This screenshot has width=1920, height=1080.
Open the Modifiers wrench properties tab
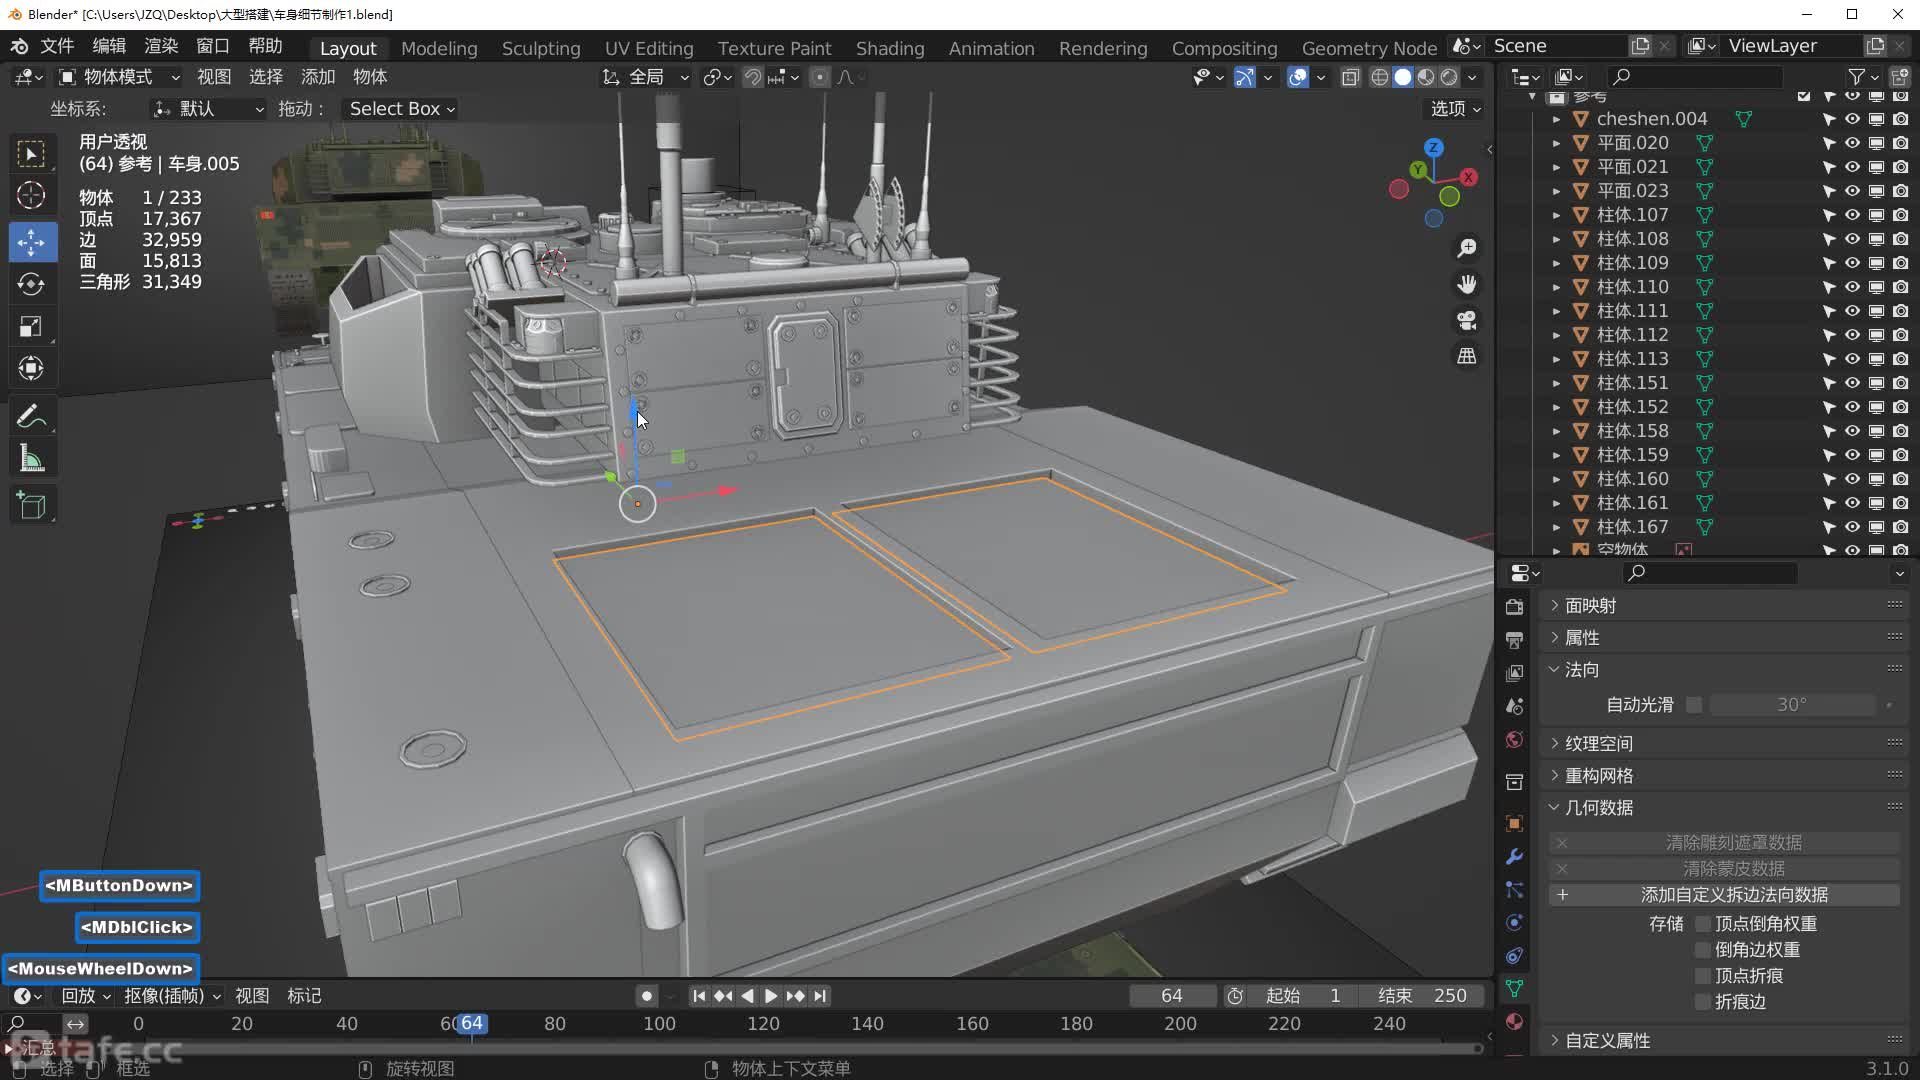1514,857
